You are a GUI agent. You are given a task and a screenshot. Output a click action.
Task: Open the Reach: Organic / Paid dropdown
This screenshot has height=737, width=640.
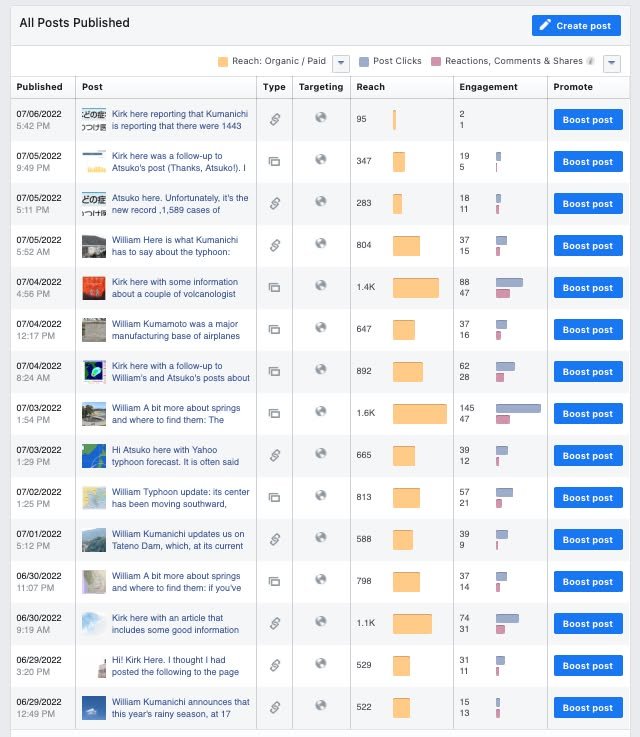pos(341,63)
